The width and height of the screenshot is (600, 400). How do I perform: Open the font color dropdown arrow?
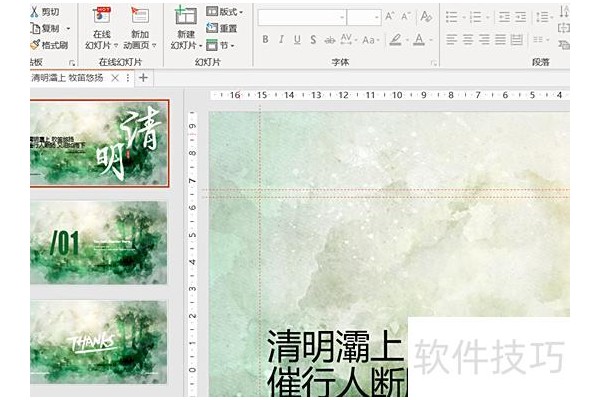click(x=431, y=40)
